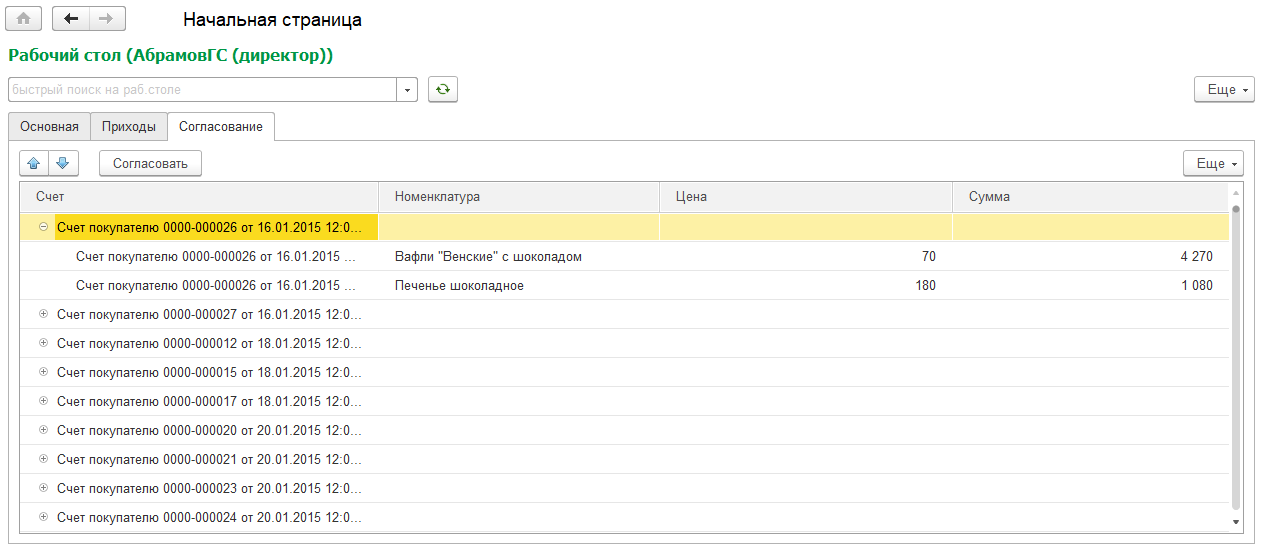Select the sum cell 4 270
This screenshot has width=1261, height=549.
(x=1090, y=257)
